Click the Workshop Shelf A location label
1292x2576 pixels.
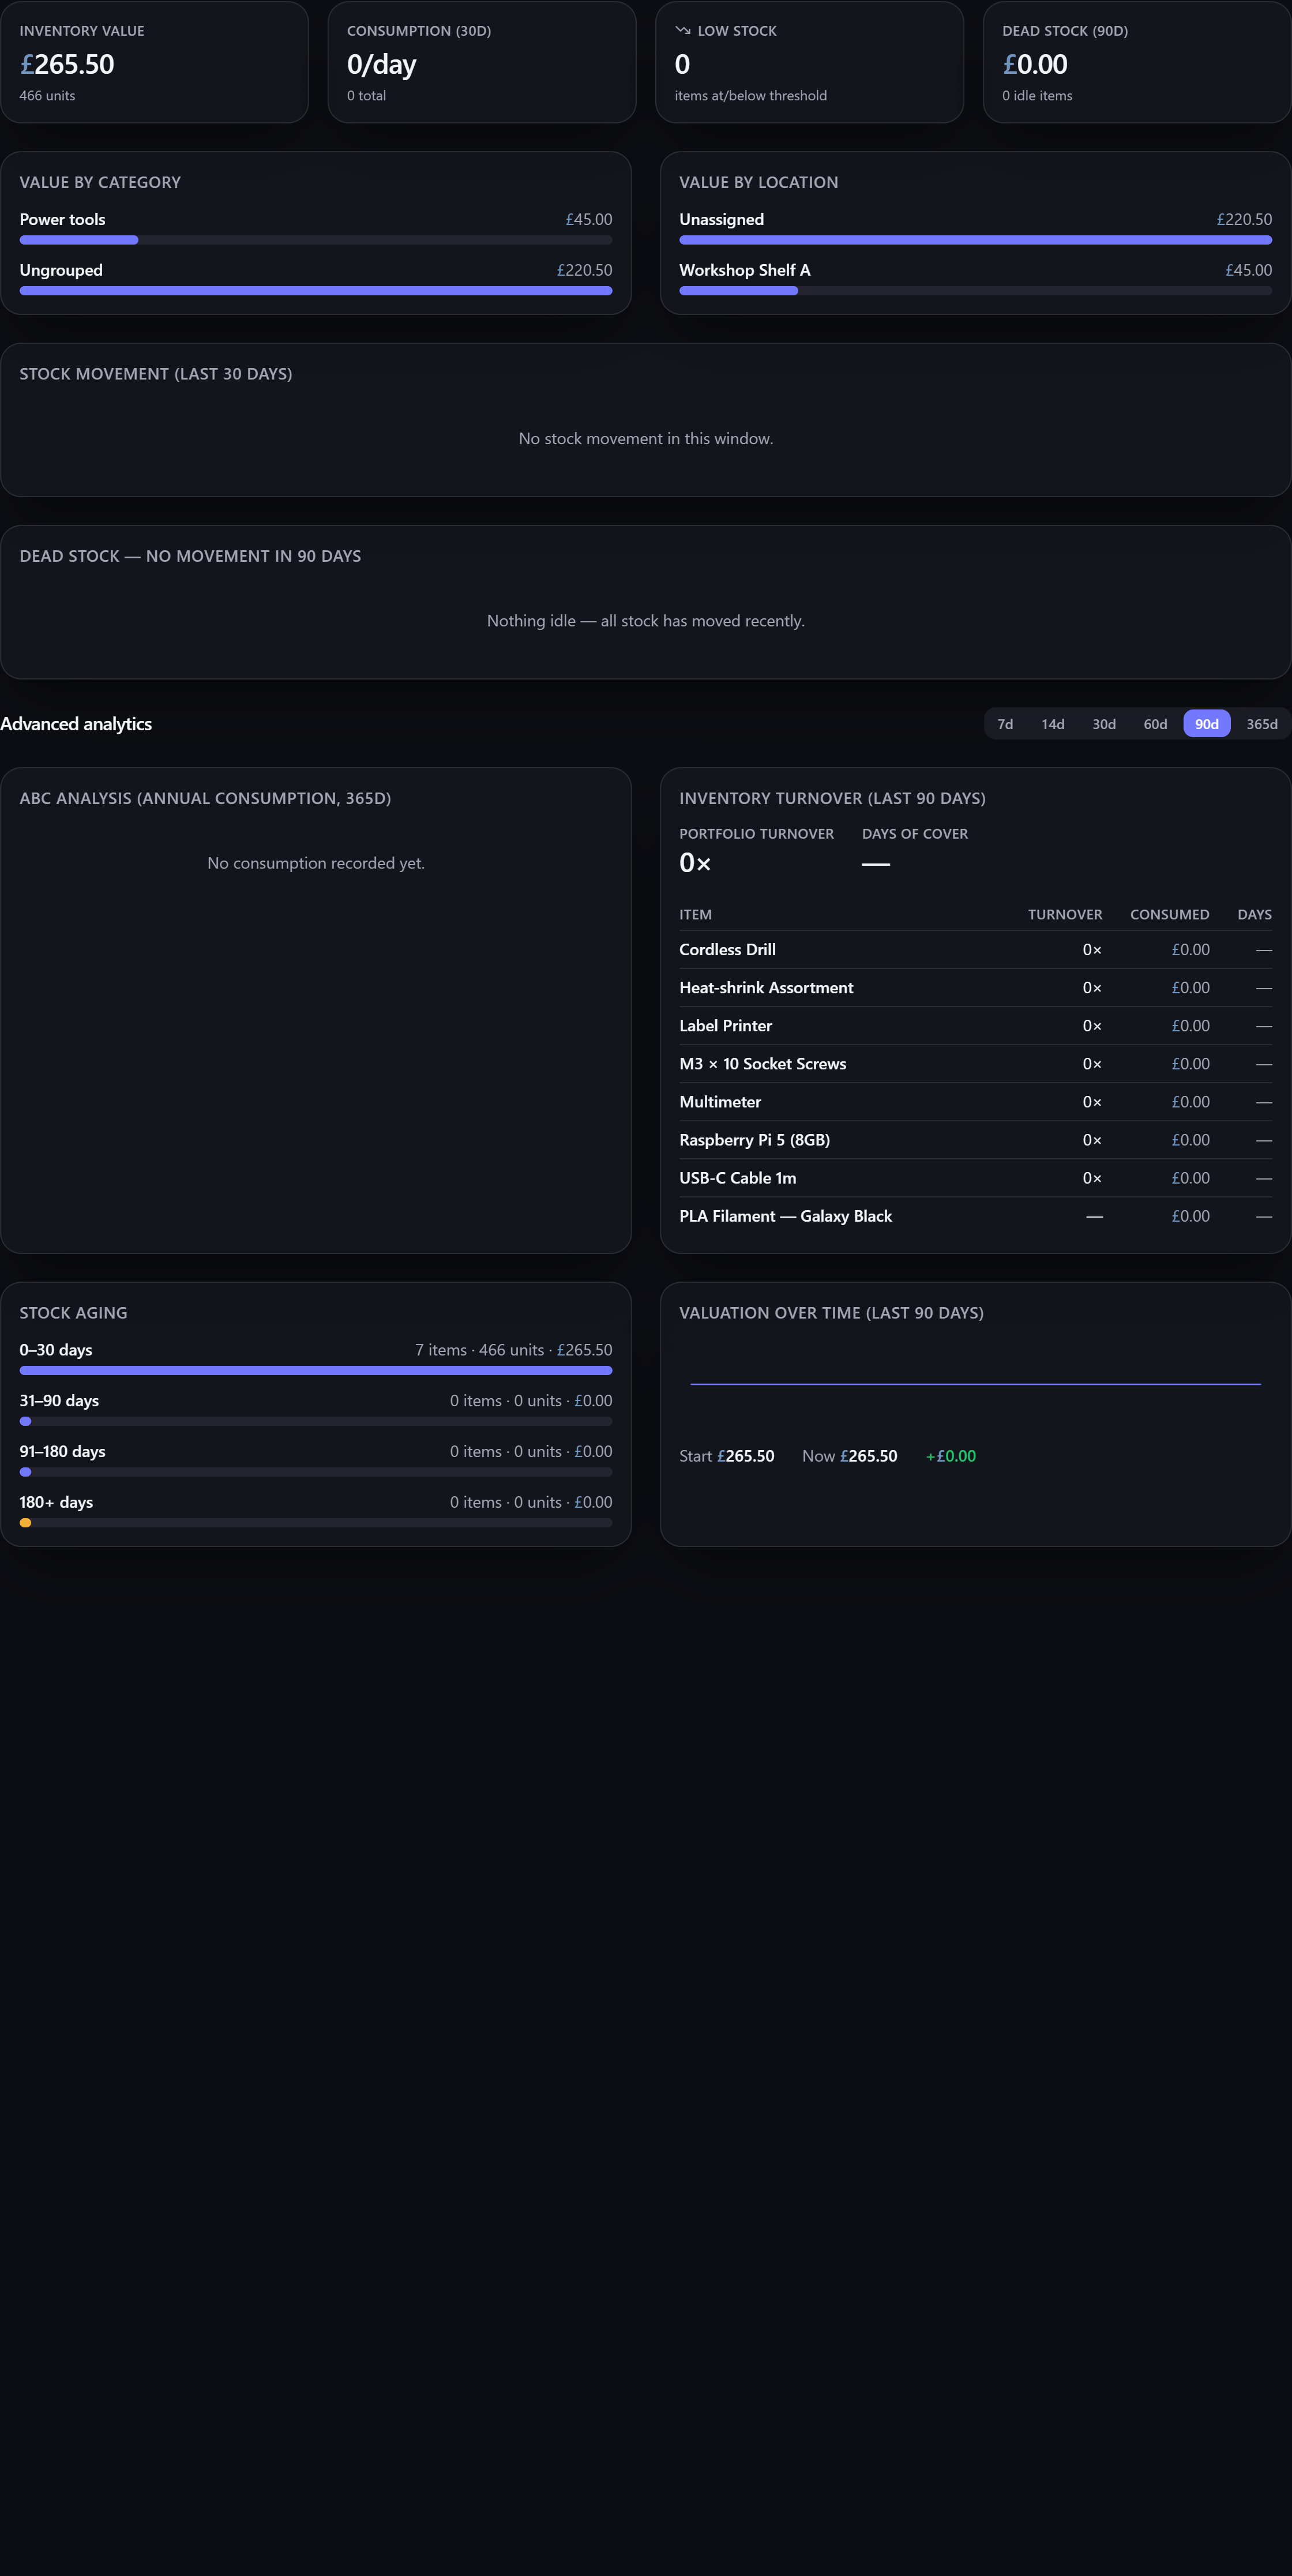[744, 270]
